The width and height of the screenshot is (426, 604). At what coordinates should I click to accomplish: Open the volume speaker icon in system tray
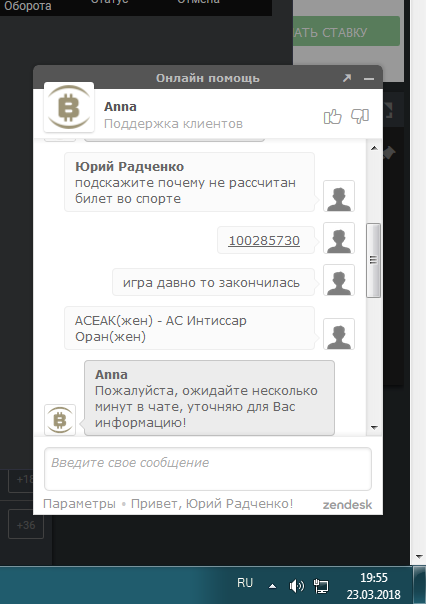pos(297,586)
